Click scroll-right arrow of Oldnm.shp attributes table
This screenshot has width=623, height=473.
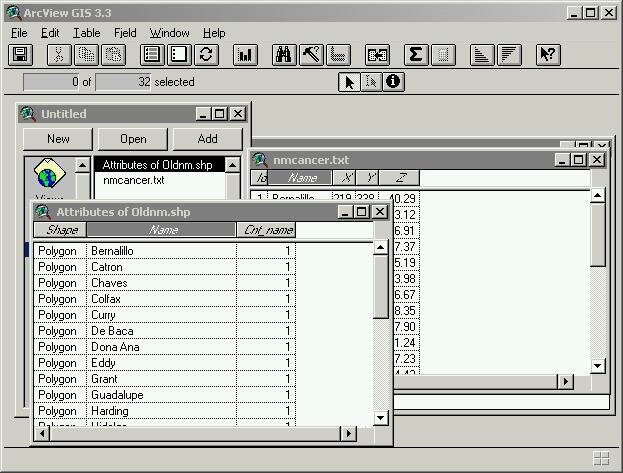click(348, 433)
